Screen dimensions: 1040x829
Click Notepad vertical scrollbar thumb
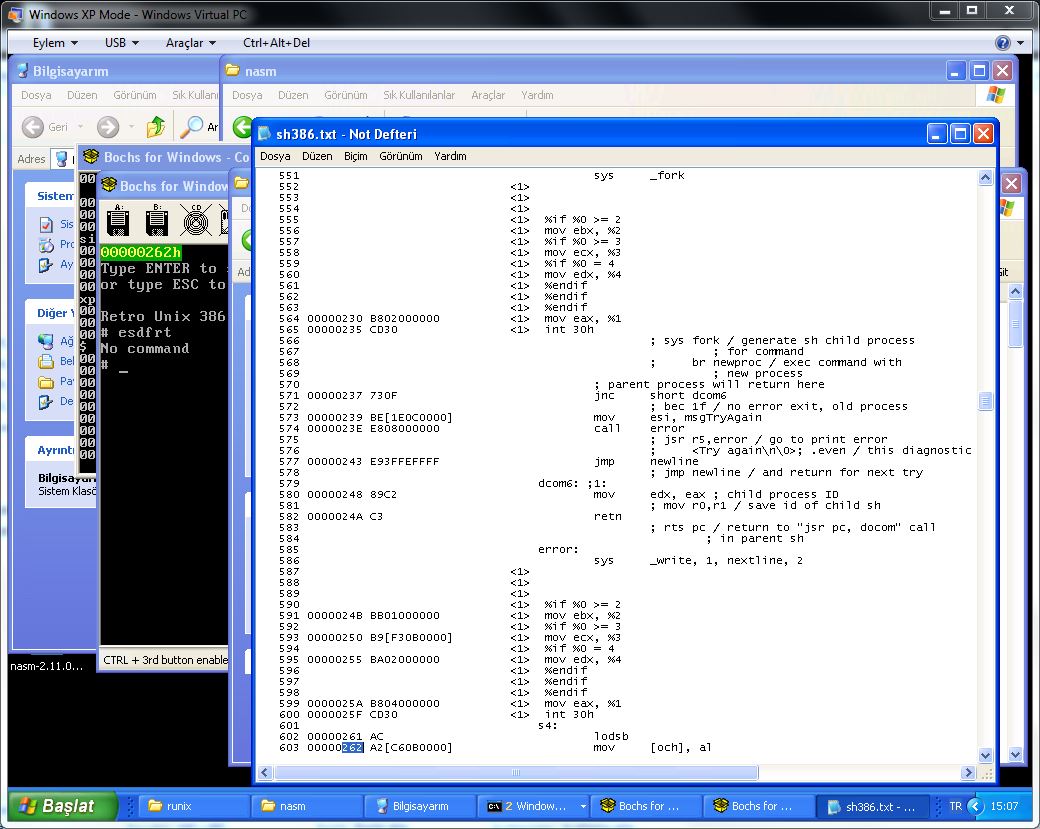pyautogui.click(x=986, y=401)
